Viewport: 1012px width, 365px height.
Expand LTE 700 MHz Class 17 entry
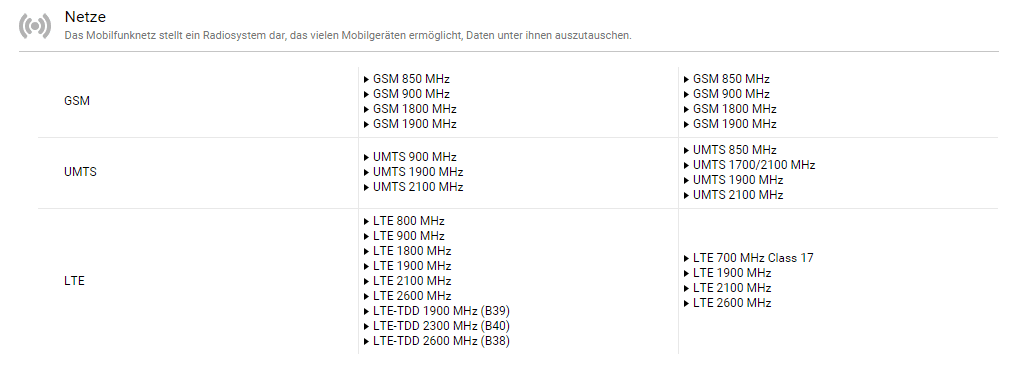coord(749,258)
